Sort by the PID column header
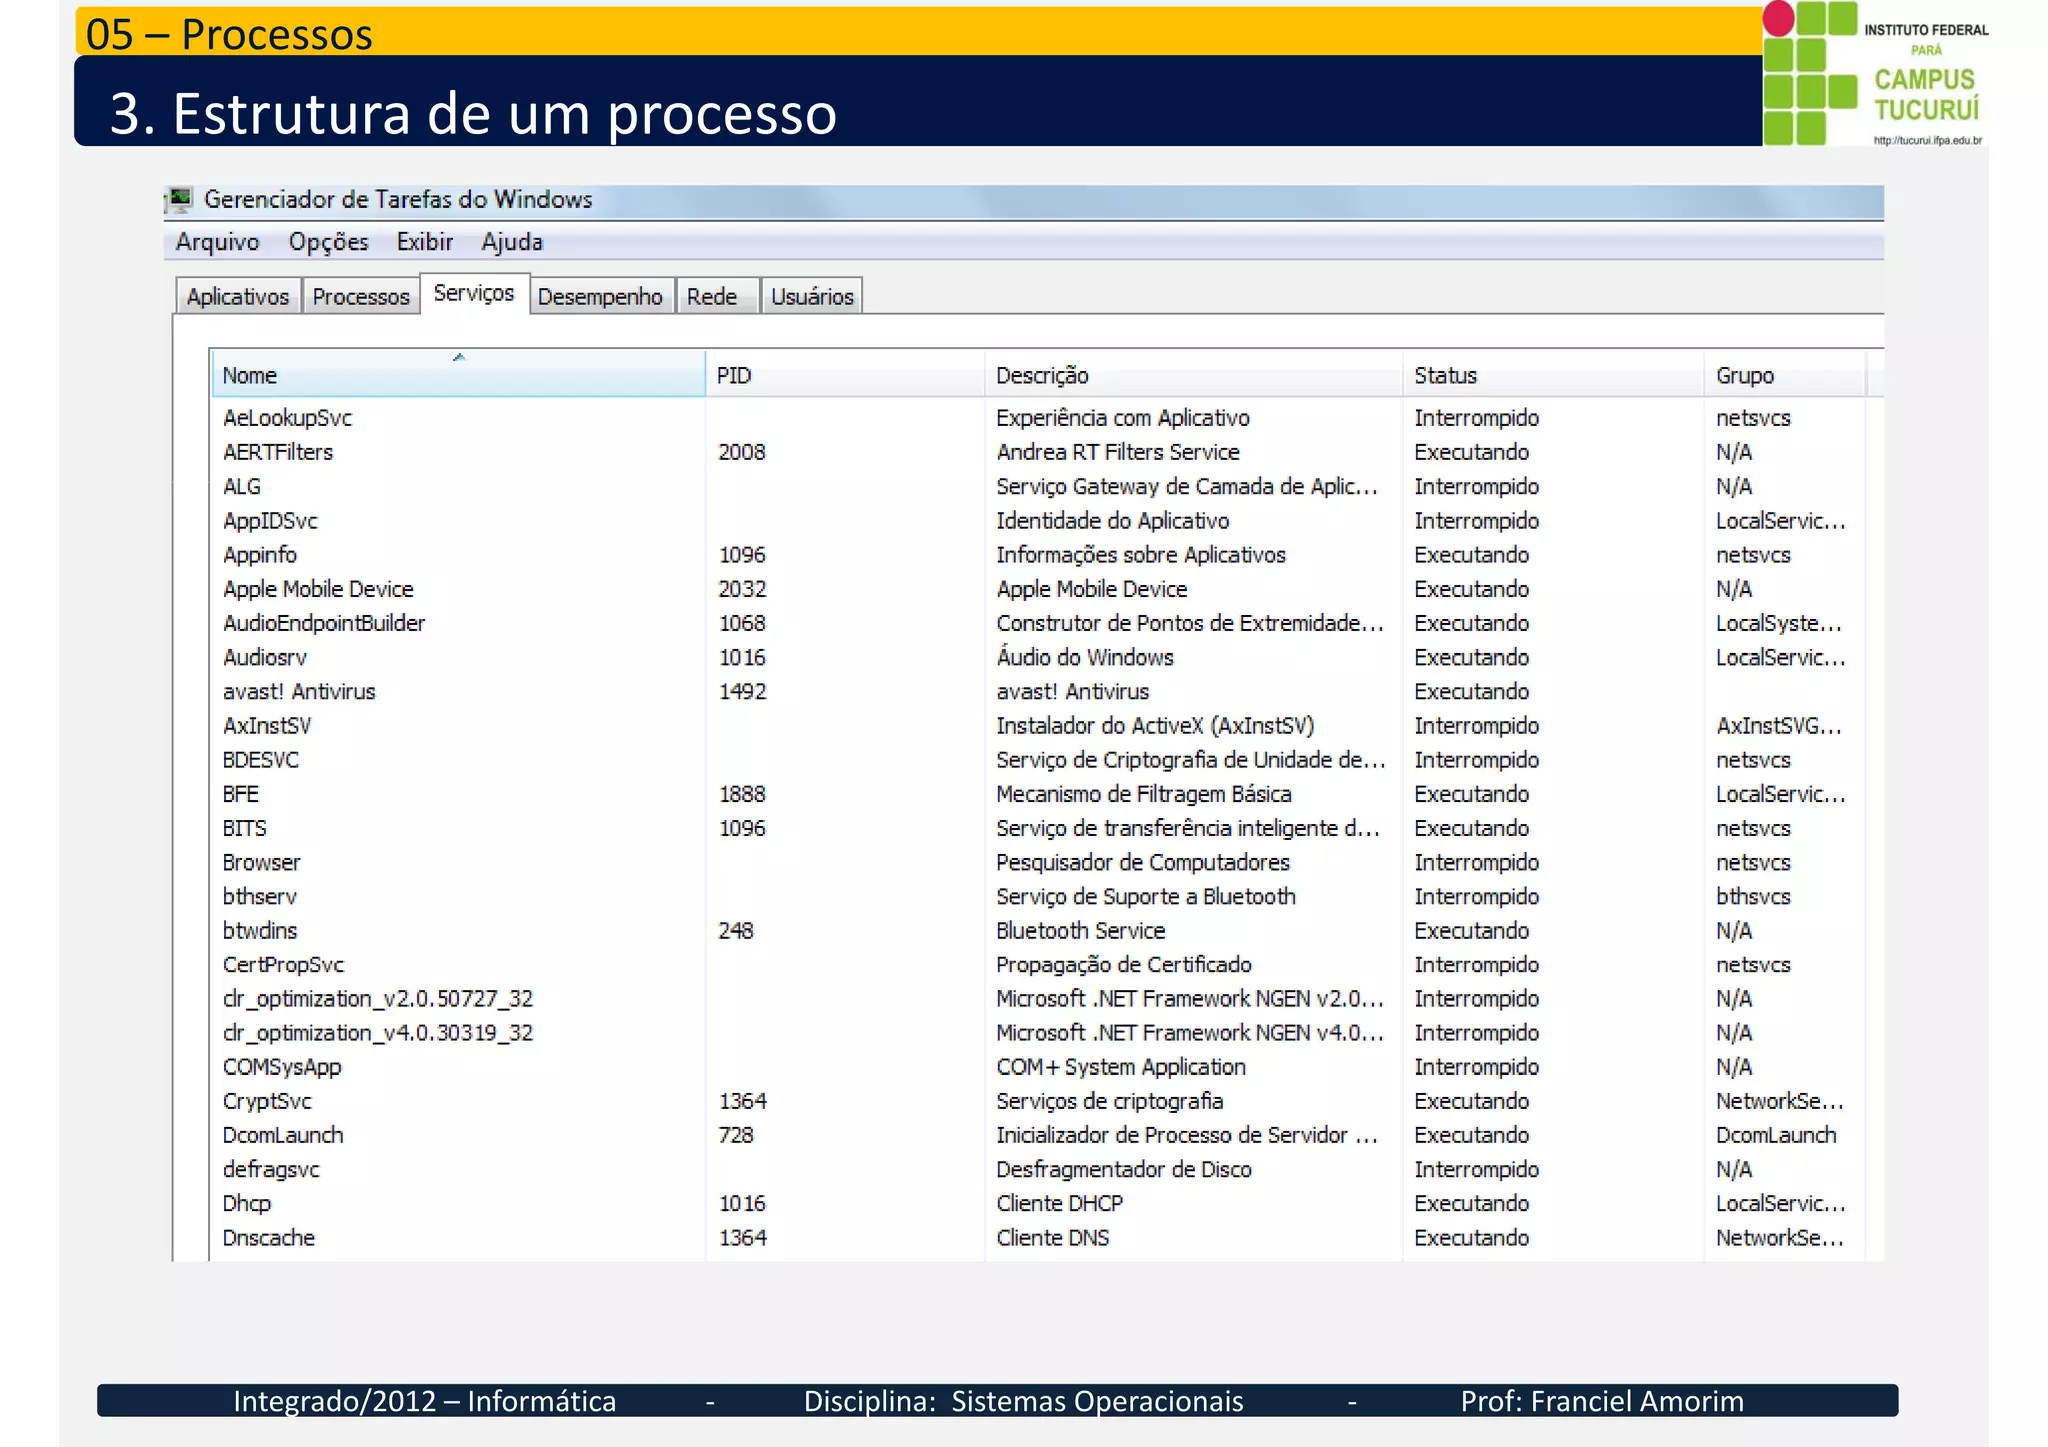 click(845, 375)
